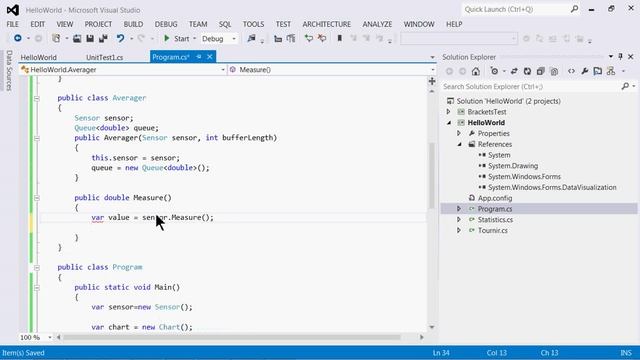Collapse the Program class code region
This screenshot has width=640, height=360.
pos(37,268)
